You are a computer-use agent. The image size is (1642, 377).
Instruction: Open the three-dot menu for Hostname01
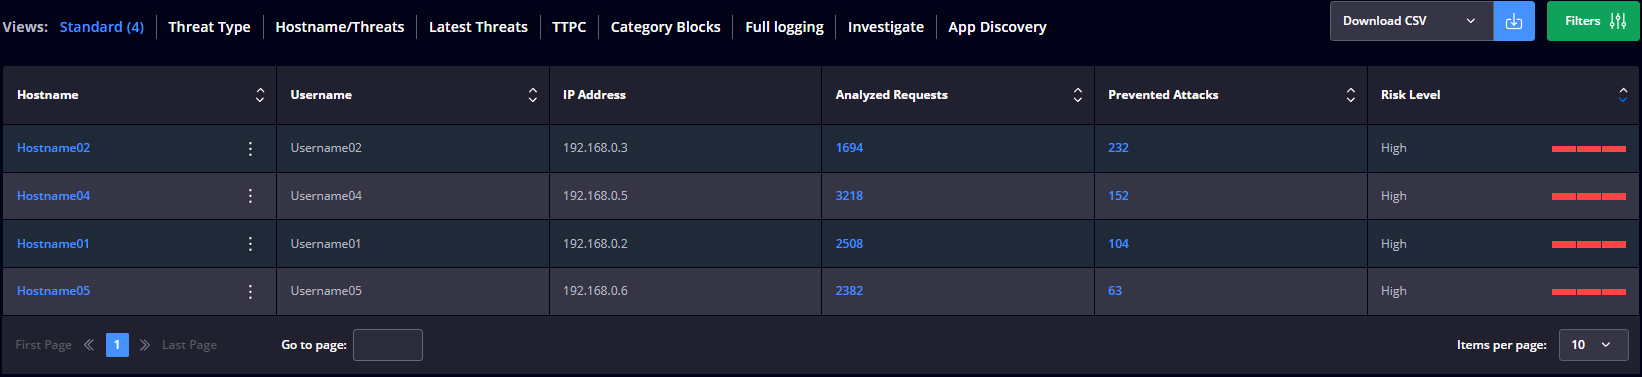[x=250, y=244]
